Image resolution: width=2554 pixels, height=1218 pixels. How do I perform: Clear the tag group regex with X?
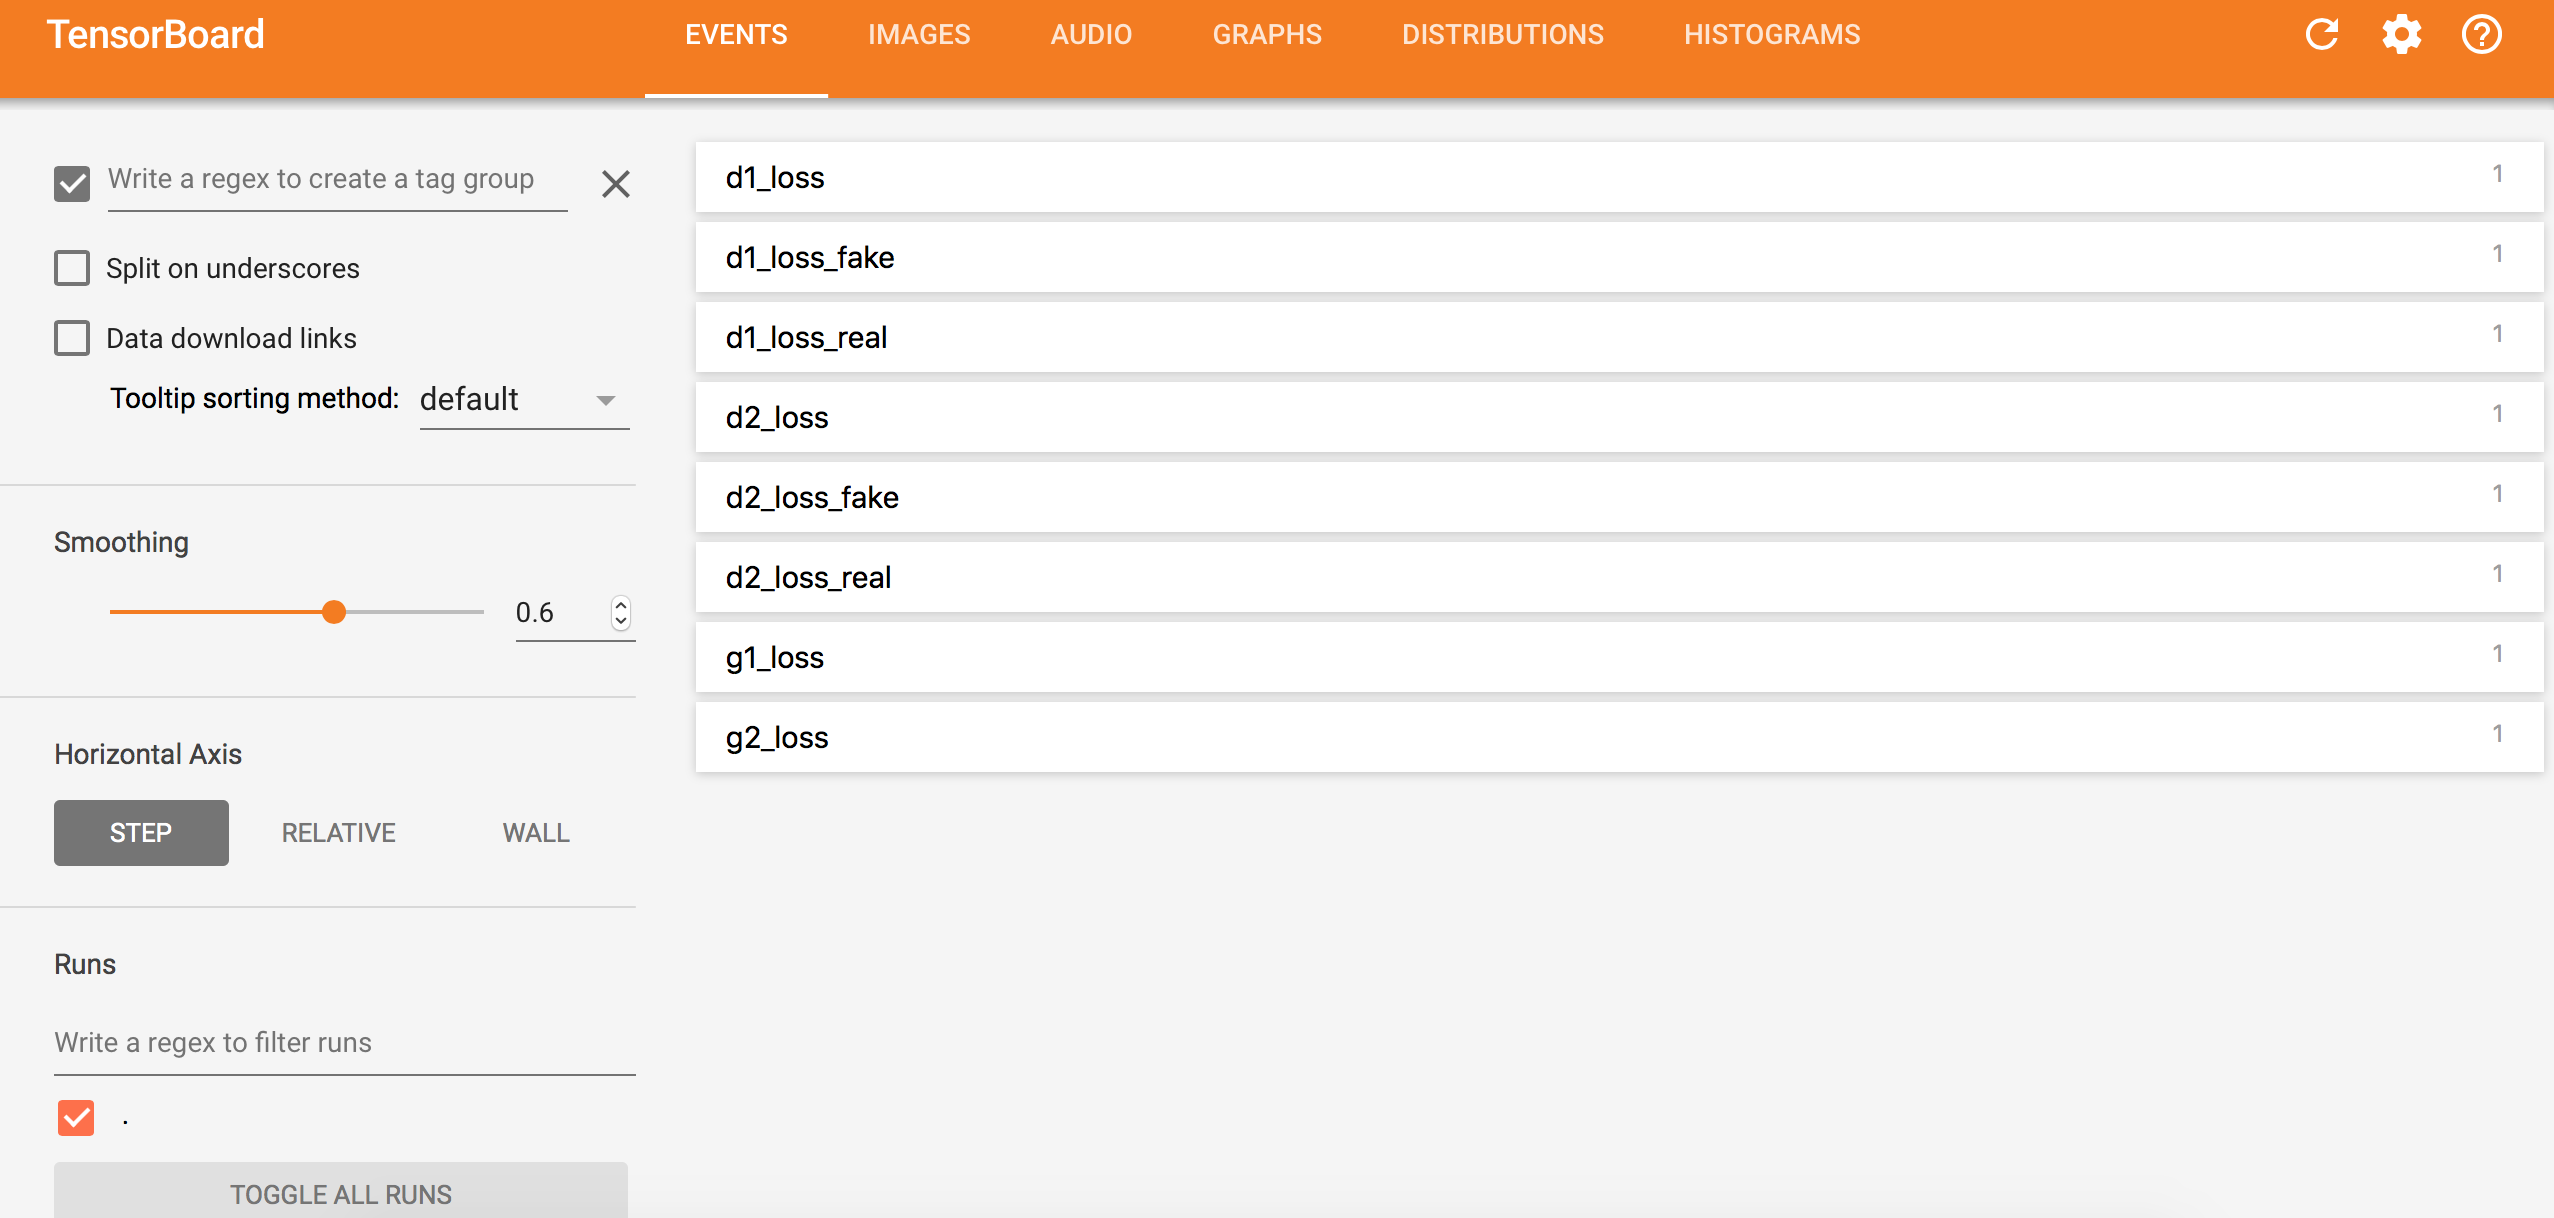[x=615, y=184]
